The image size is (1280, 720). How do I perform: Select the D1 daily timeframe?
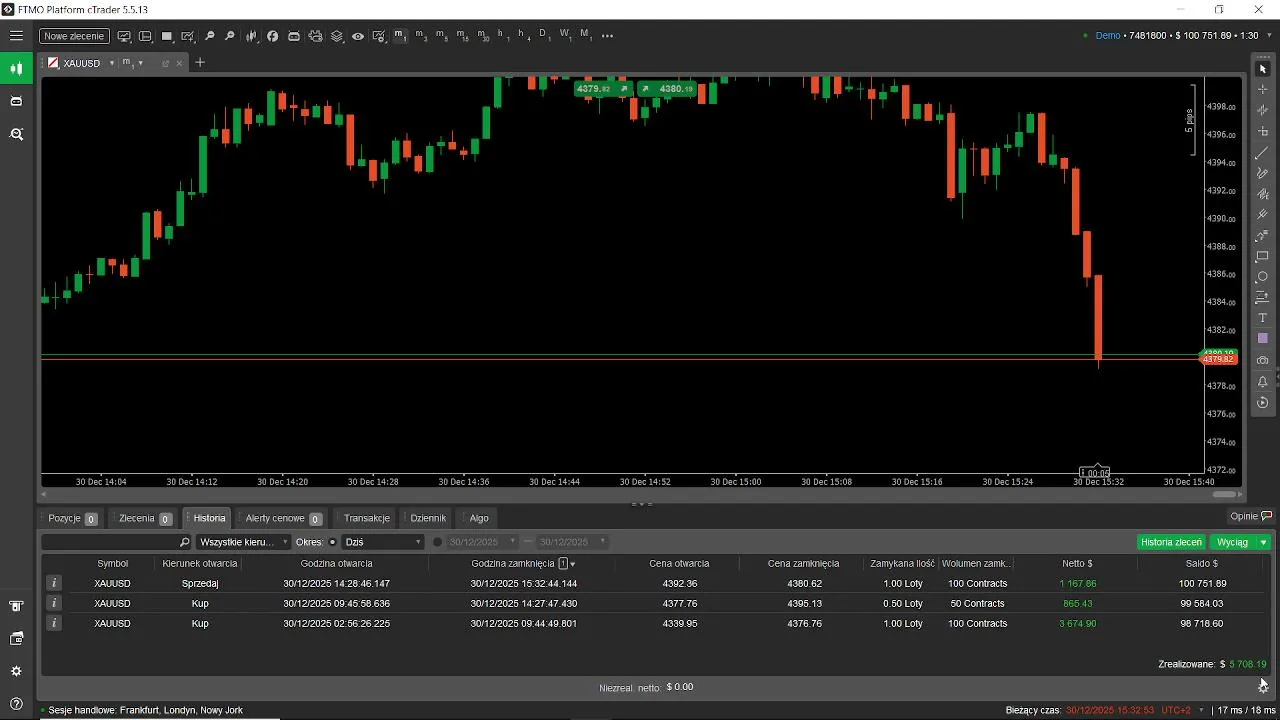[x=544, y=36]
